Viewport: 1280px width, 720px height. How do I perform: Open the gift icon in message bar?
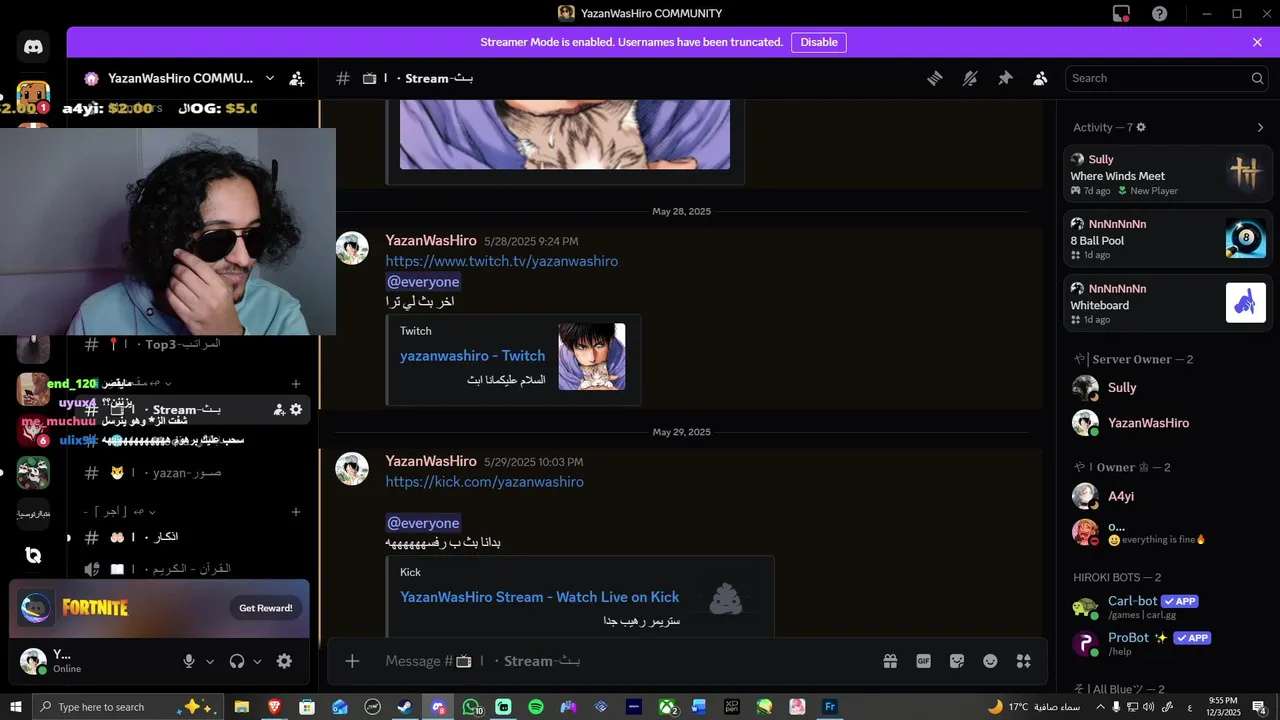[890, 661]
